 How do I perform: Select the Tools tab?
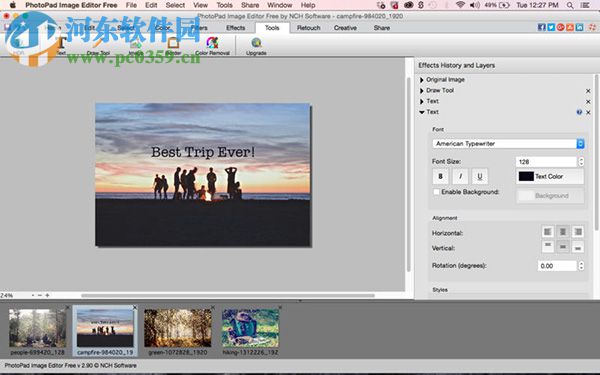coord(272,28)
